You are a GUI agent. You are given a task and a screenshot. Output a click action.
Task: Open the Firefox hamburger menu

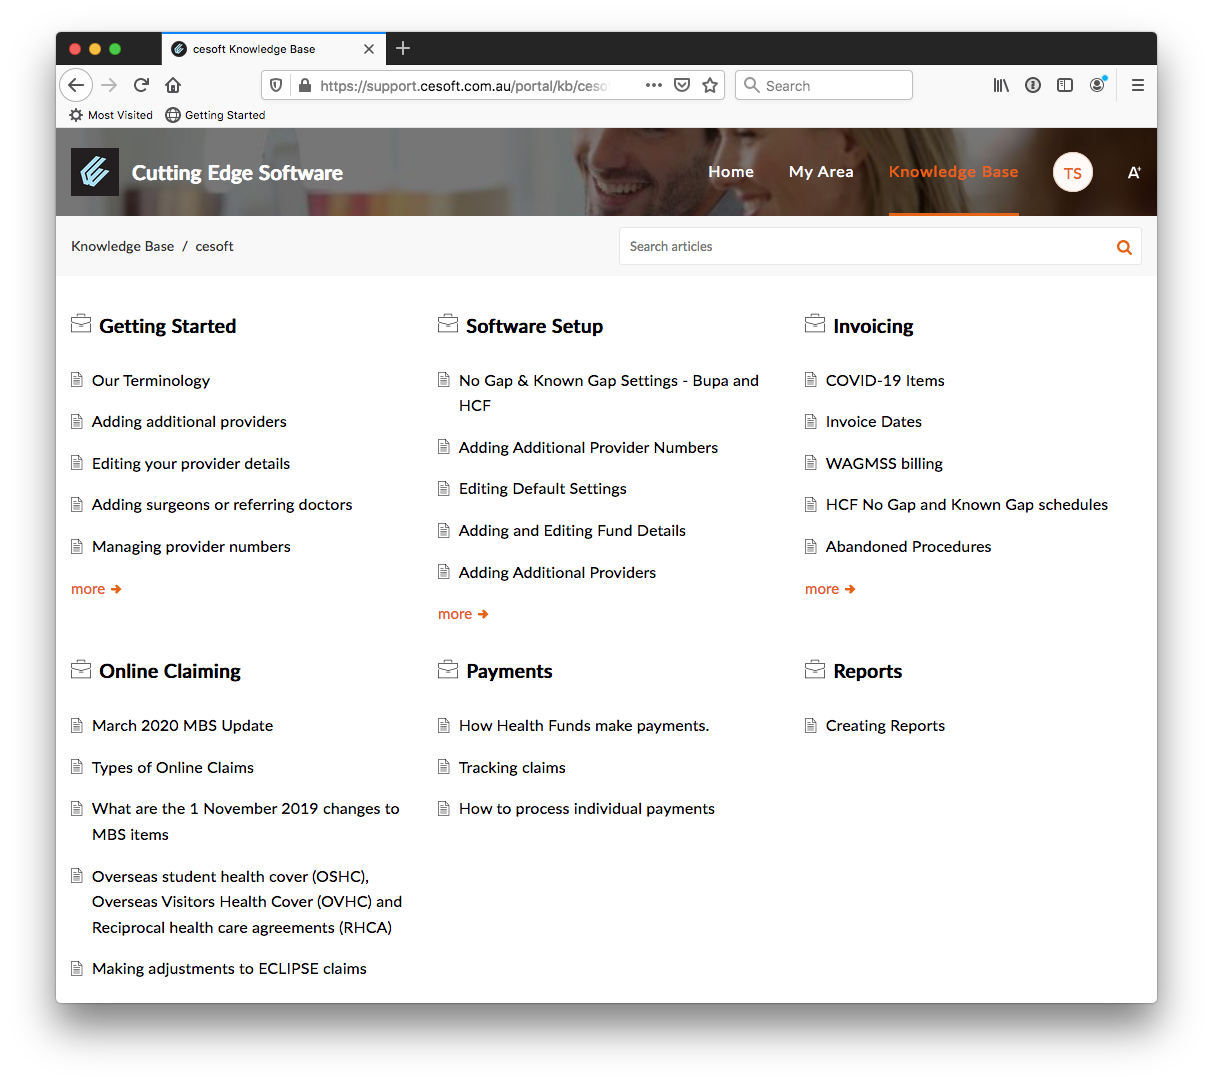(1137, 85)
